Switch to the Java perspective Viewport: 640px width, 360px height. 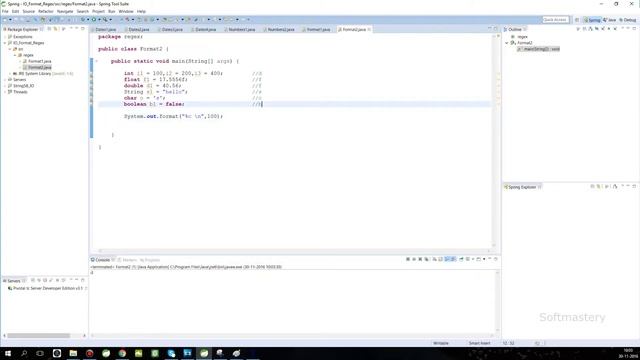tap(609, 20)
